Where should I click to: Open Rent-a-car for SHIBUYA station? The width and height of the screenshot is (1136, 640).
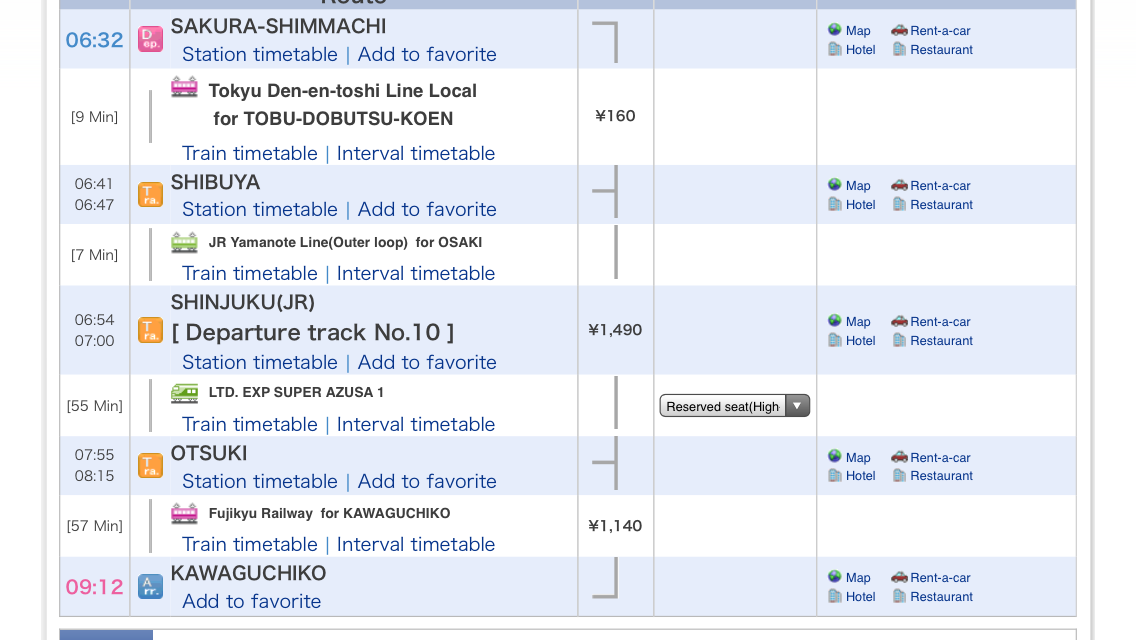931,186
